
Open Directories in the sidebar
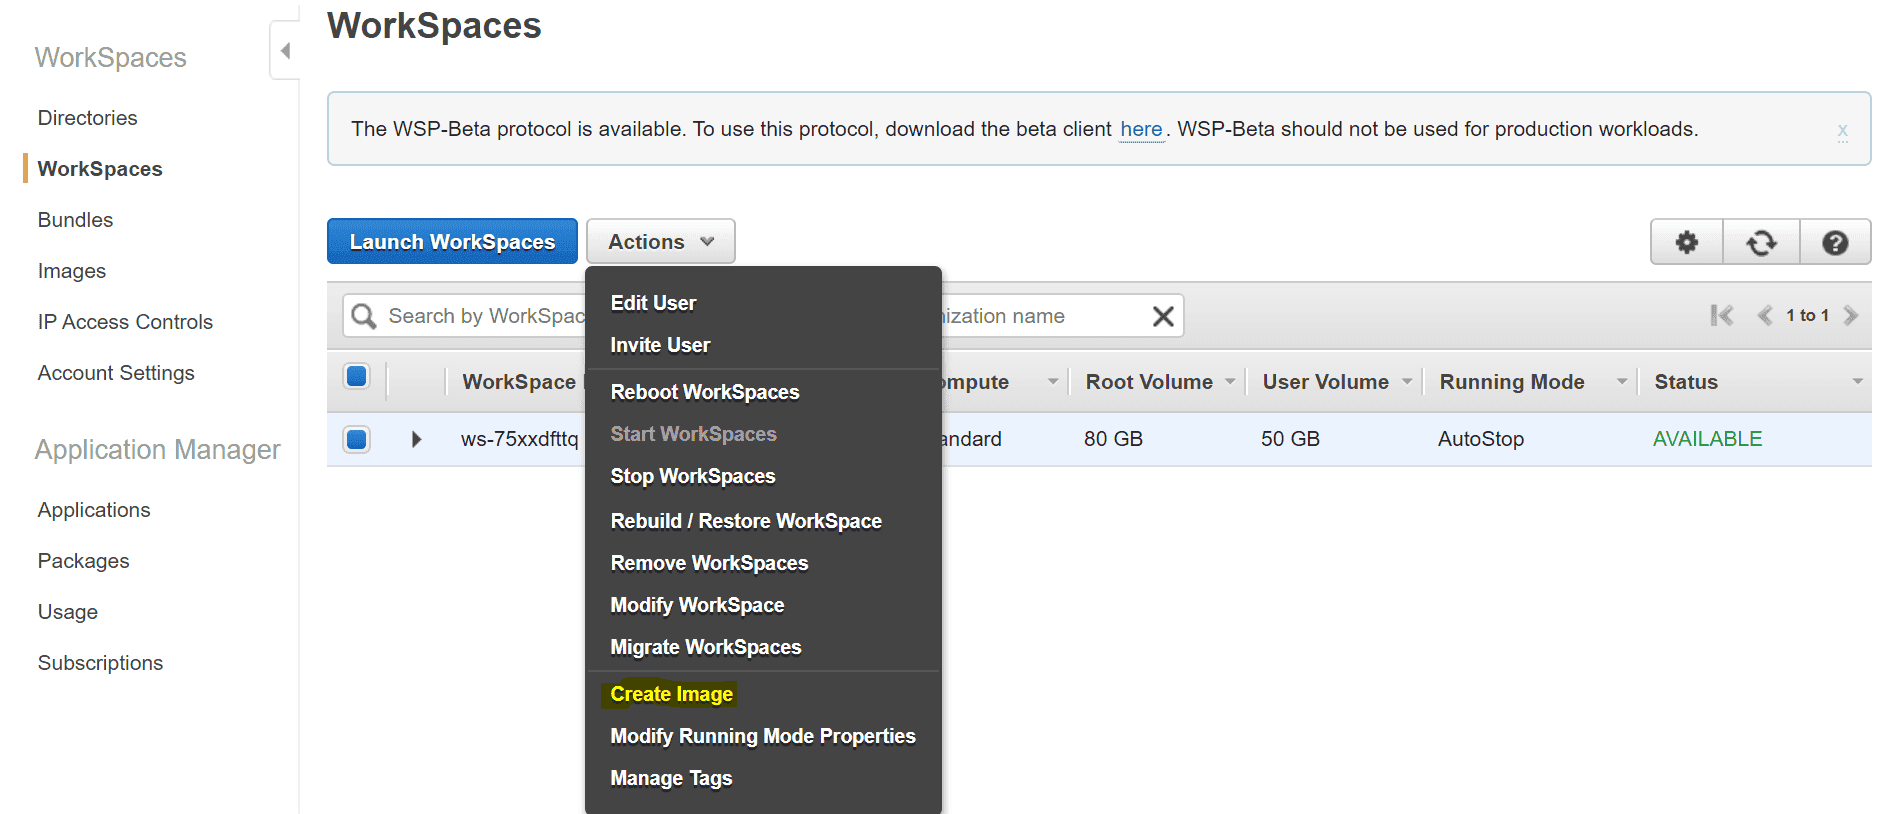(87, 118)
